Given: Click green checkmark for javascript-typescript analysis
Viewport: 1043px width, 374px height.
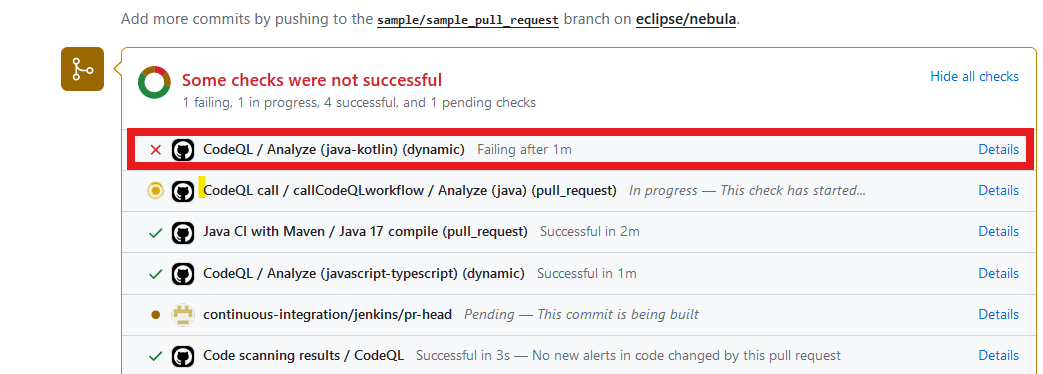Looking at the screenshot, I should coord(156,274).
